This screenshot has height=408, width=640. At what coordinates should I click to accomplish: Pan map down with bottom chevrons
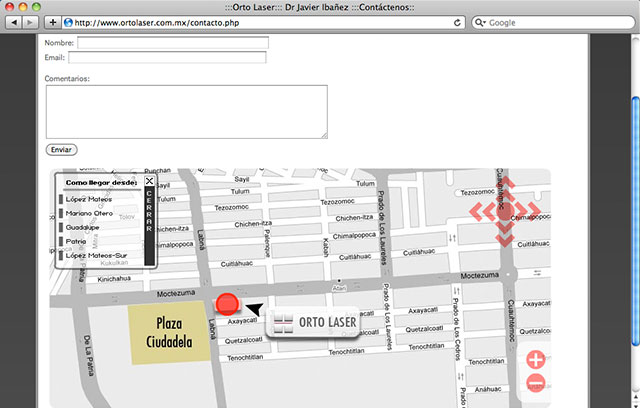(505, 234)
